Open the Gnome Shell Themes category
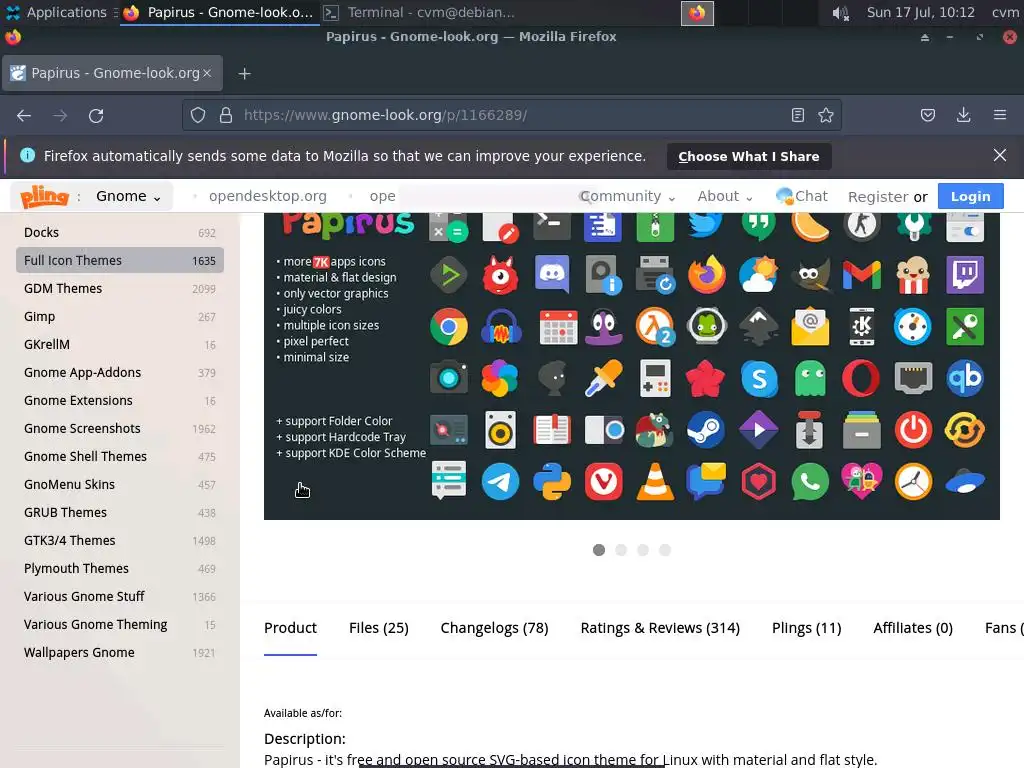Image resolution: width=1024 pixels, height=768 pixels. click(x=120, y=456)
